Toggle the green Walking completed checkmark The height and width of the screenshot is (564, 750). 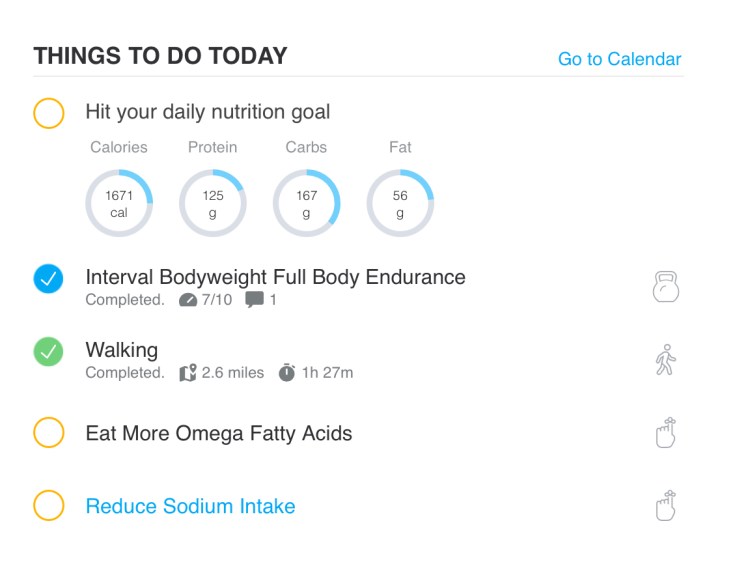48,352
